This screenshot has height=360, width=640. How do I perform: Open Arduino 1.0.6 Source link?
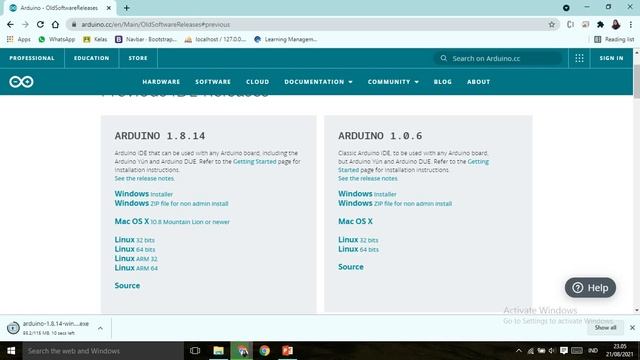(351, 267)
